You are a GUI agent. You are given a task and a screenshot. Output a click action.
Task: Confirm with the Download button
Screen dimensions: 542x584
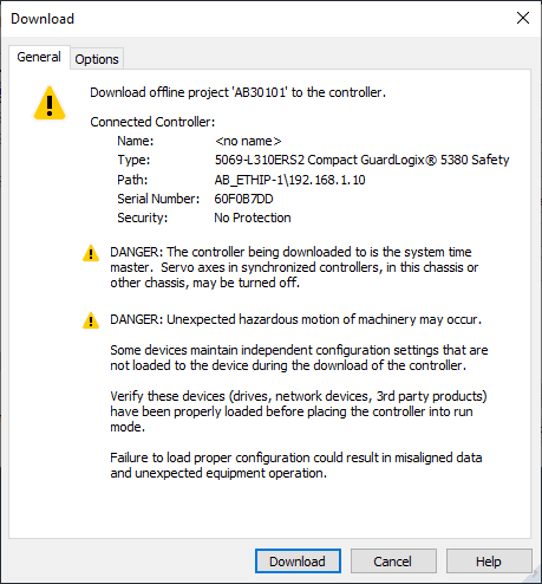[x=298, y=561]
